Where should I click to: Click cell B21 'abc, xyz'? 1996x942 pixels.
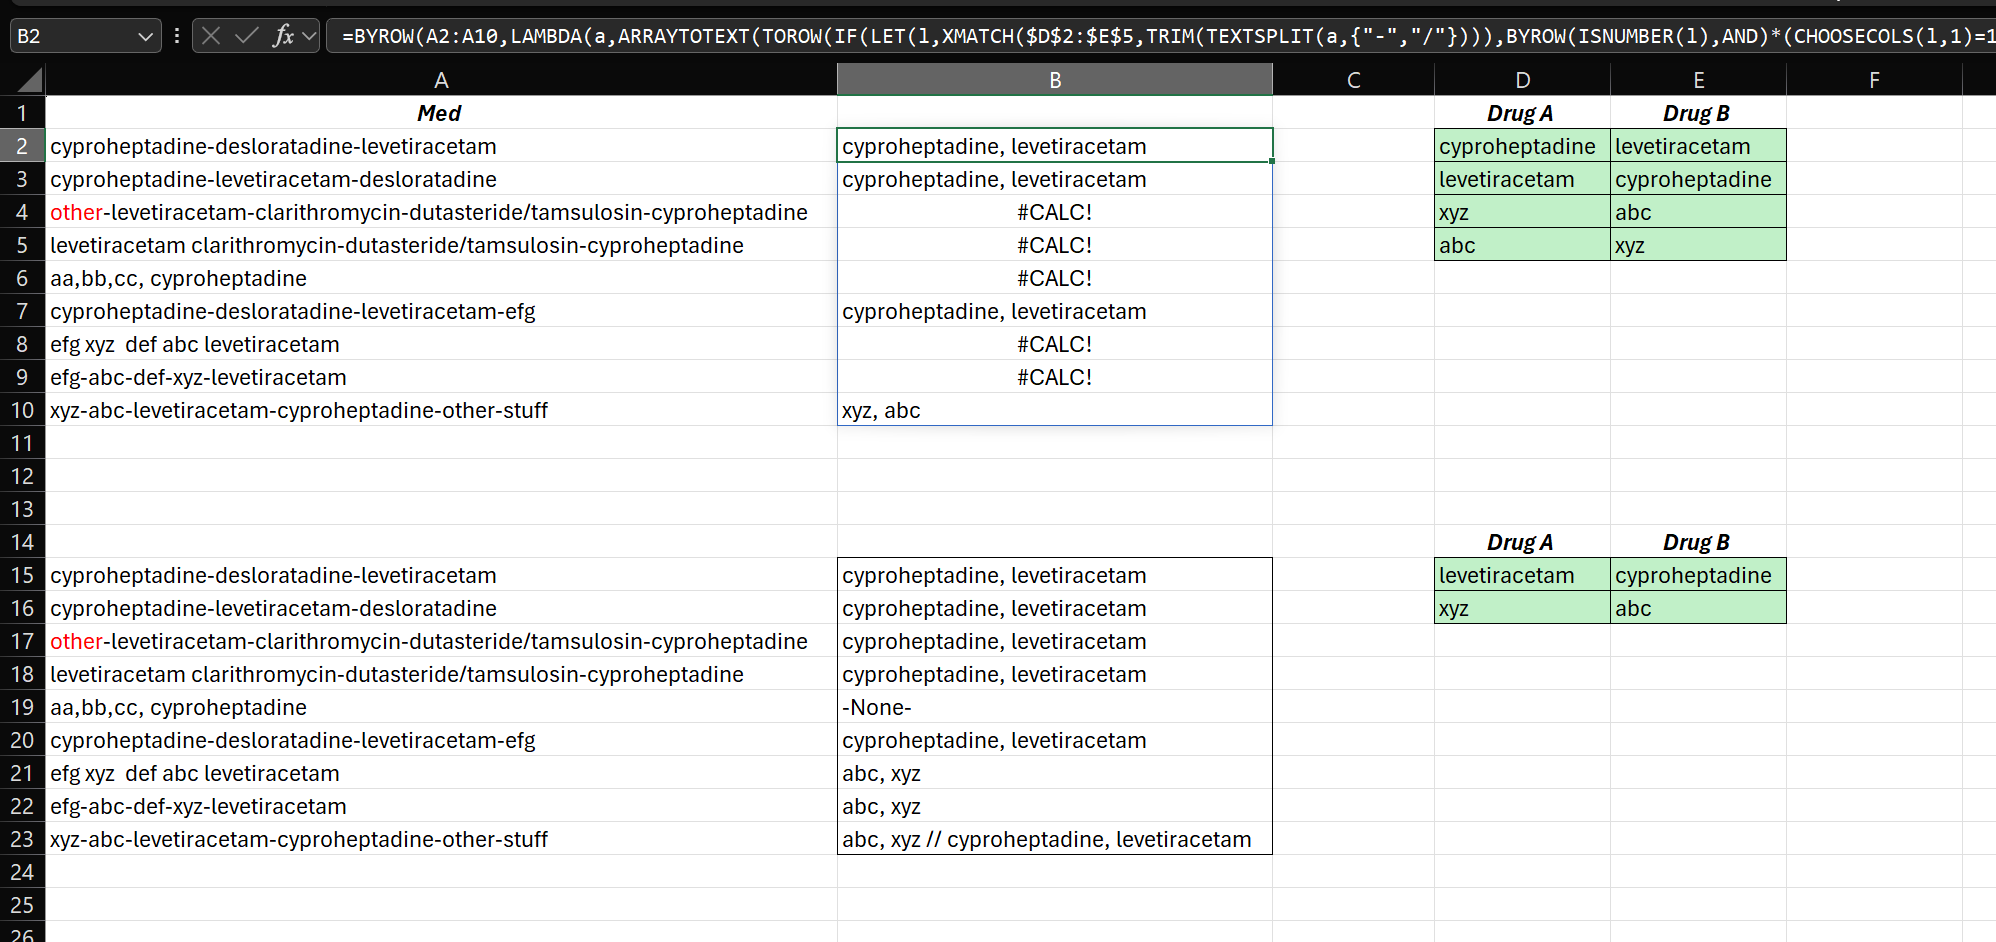[x=1055, y=773]
